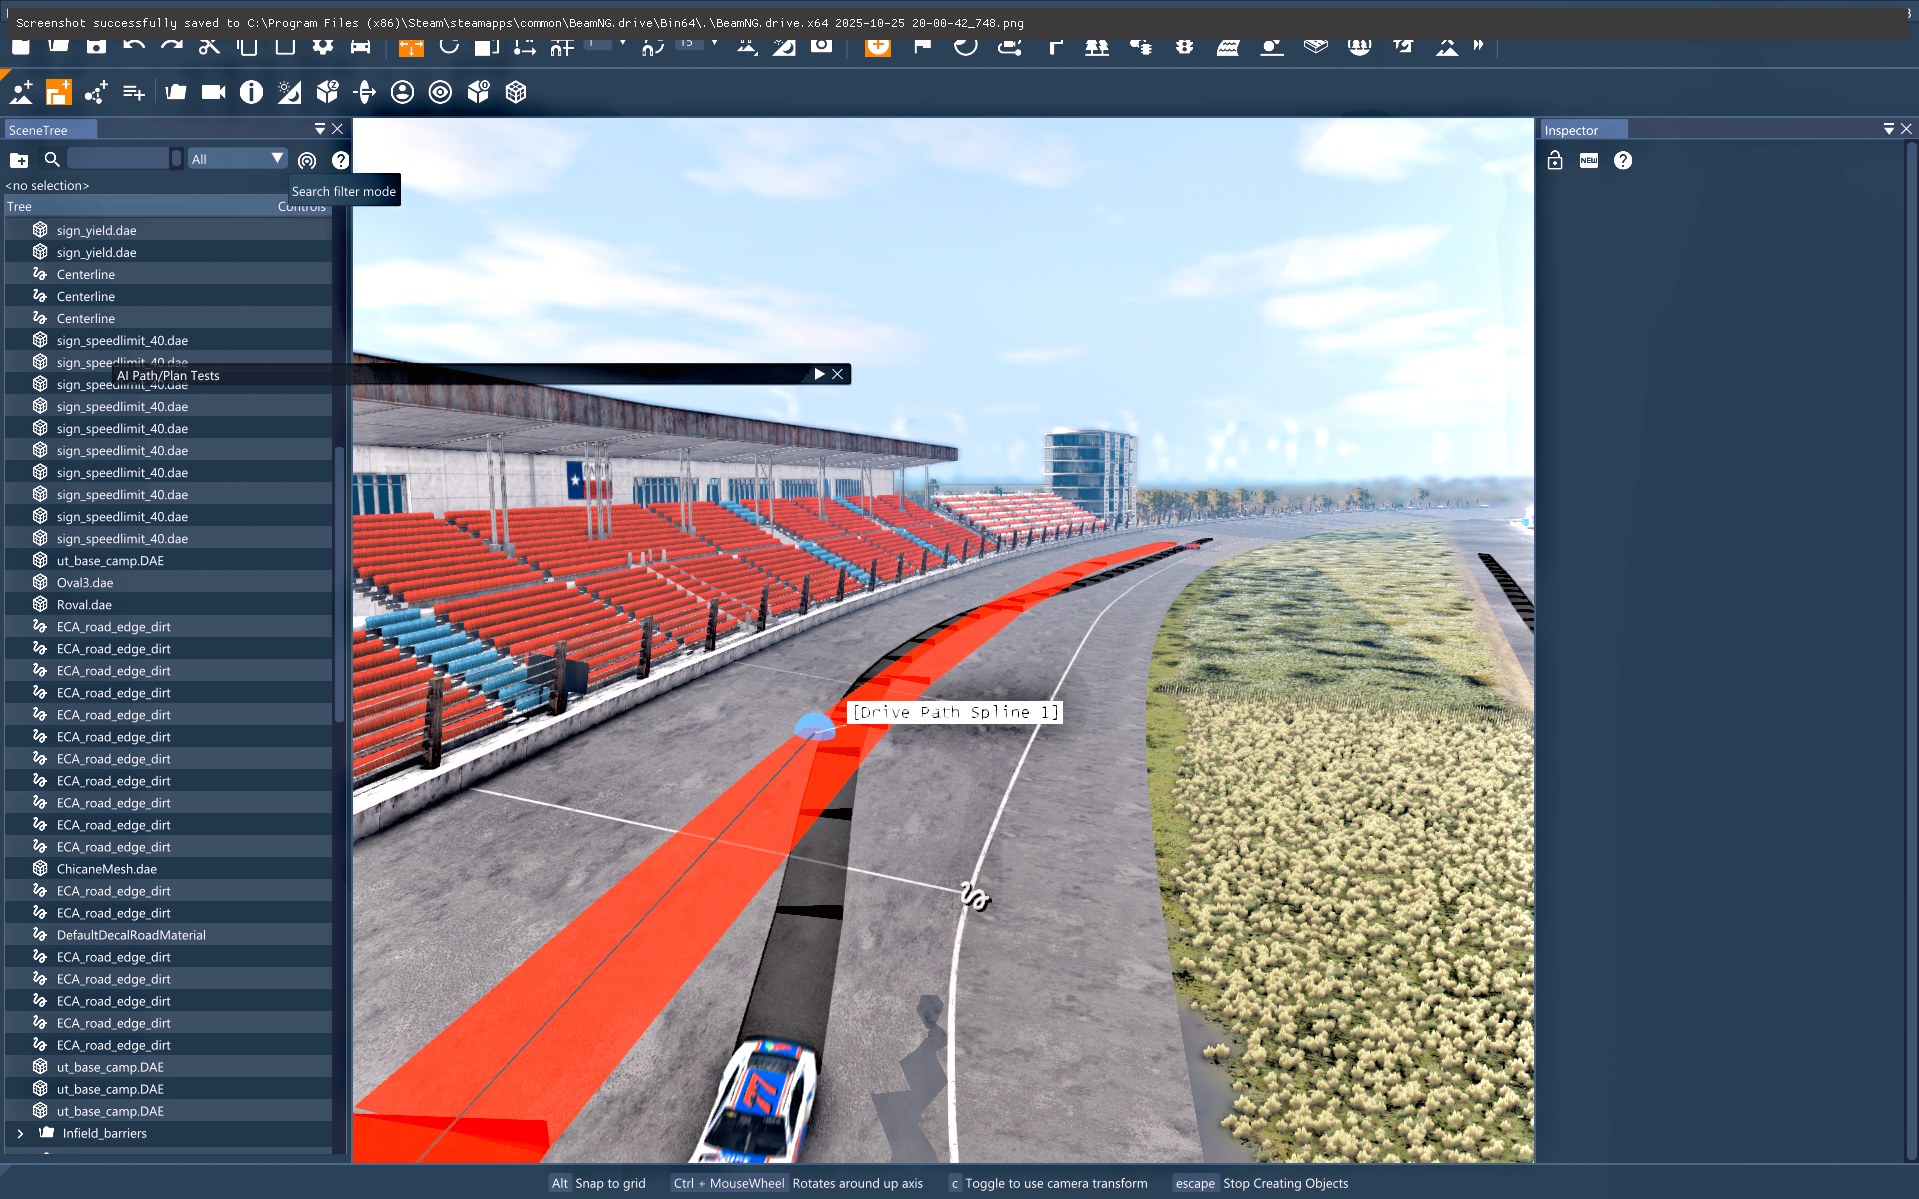Open the SceneTree panel options dropdown arrow
Image resolution: width=1919 pixels, height=1199 pixels.
[320, 129]
